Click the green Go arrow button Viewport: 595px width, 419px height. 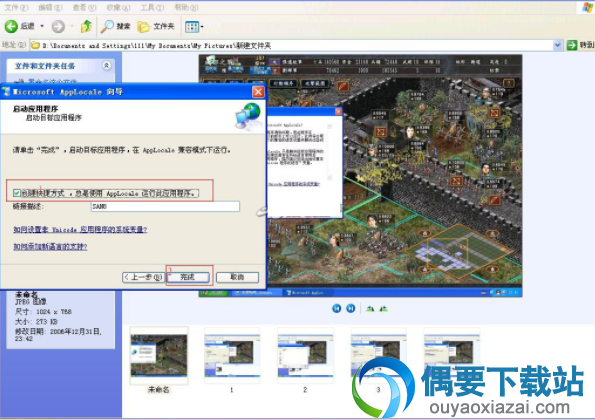[x=571, y=45]
